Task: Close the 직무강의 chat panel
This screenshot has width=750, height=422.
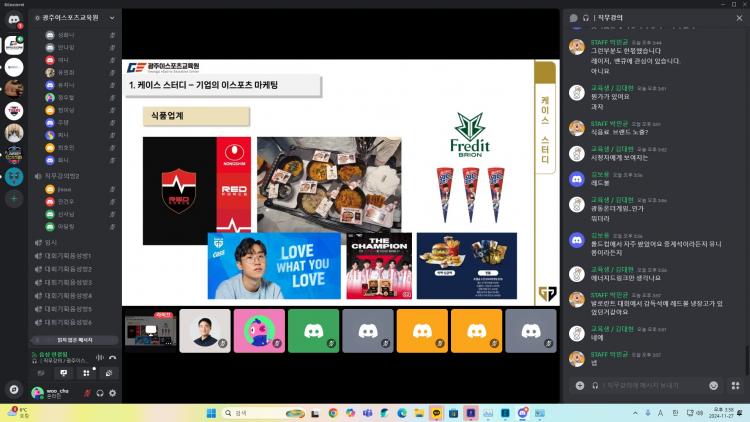Action: pyautogui.click(x=739, y=18)
